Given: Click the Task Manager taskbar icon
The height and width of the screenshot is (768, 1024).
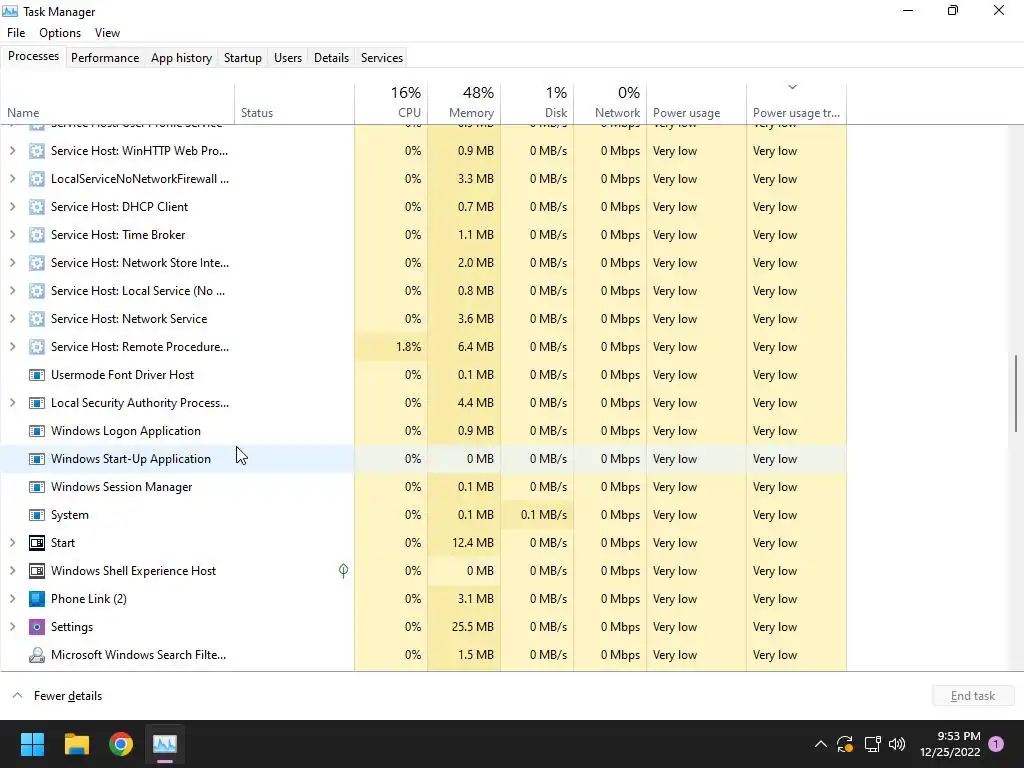Looking at the screenshot, I should click(165, 744).
